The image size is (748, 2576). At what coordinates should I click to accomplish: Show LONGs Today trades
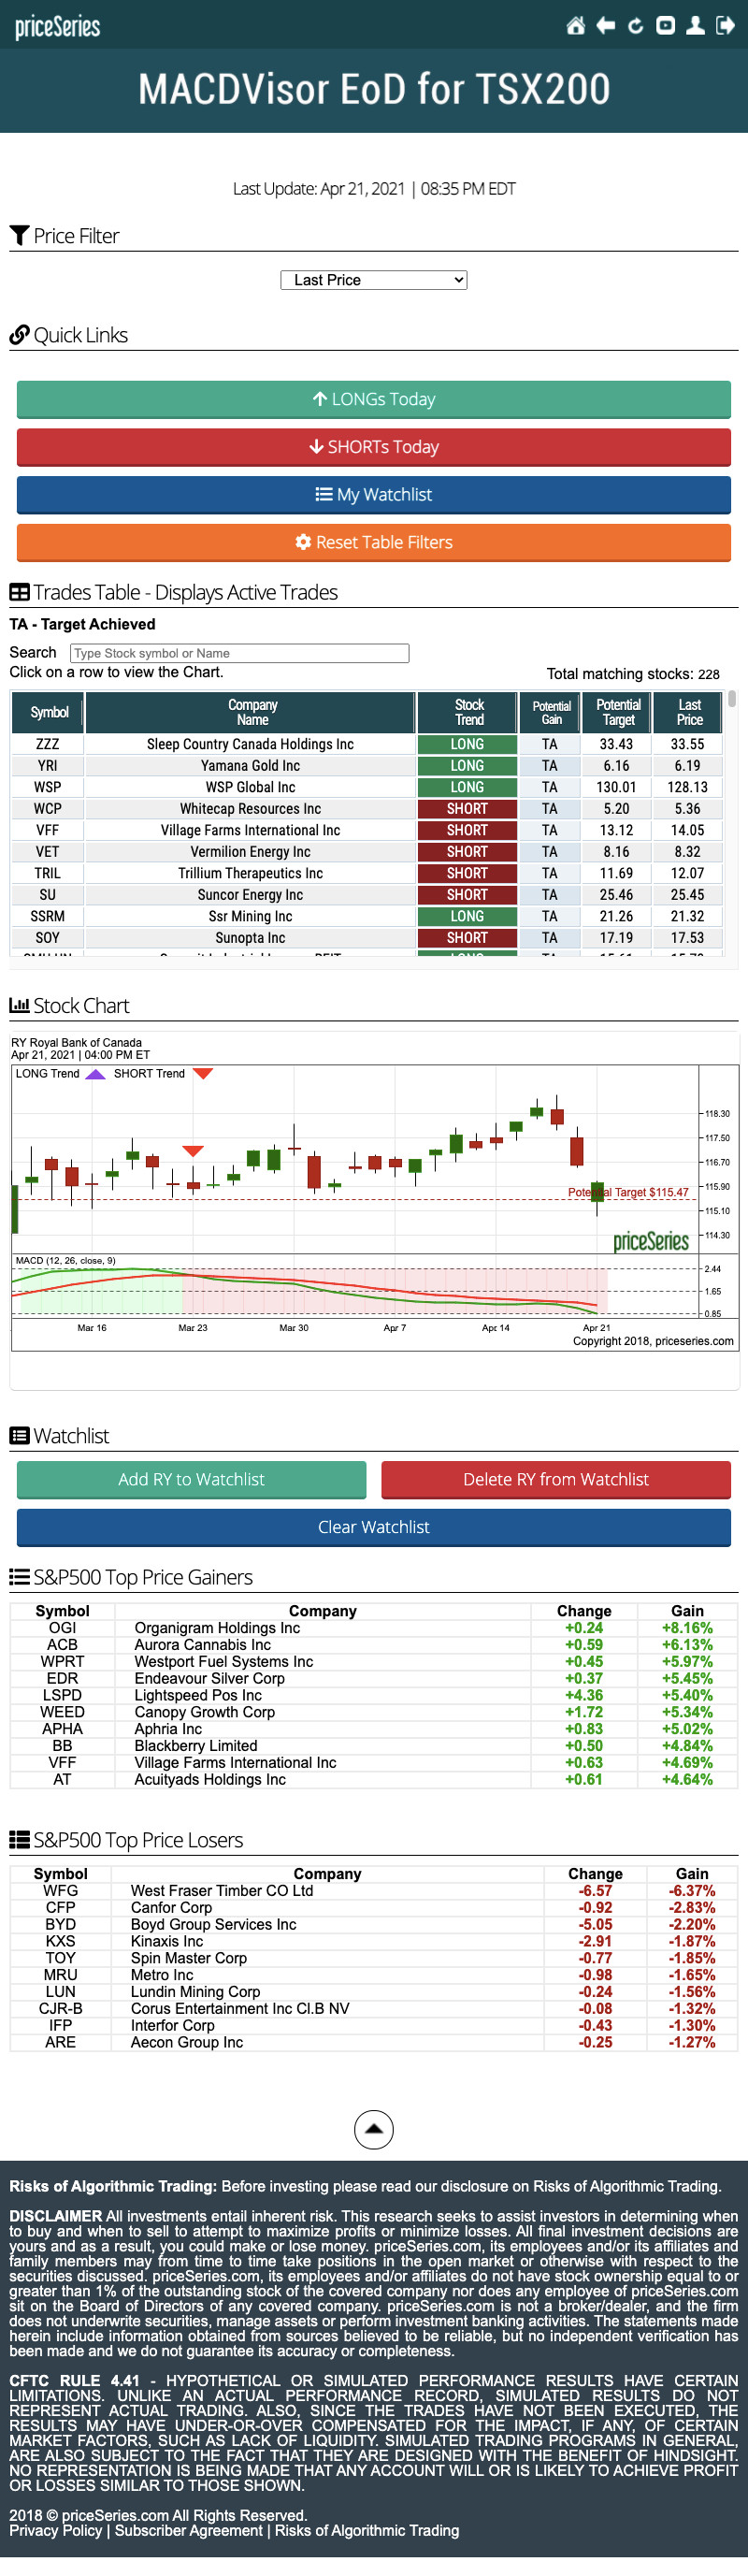point(373,399)
